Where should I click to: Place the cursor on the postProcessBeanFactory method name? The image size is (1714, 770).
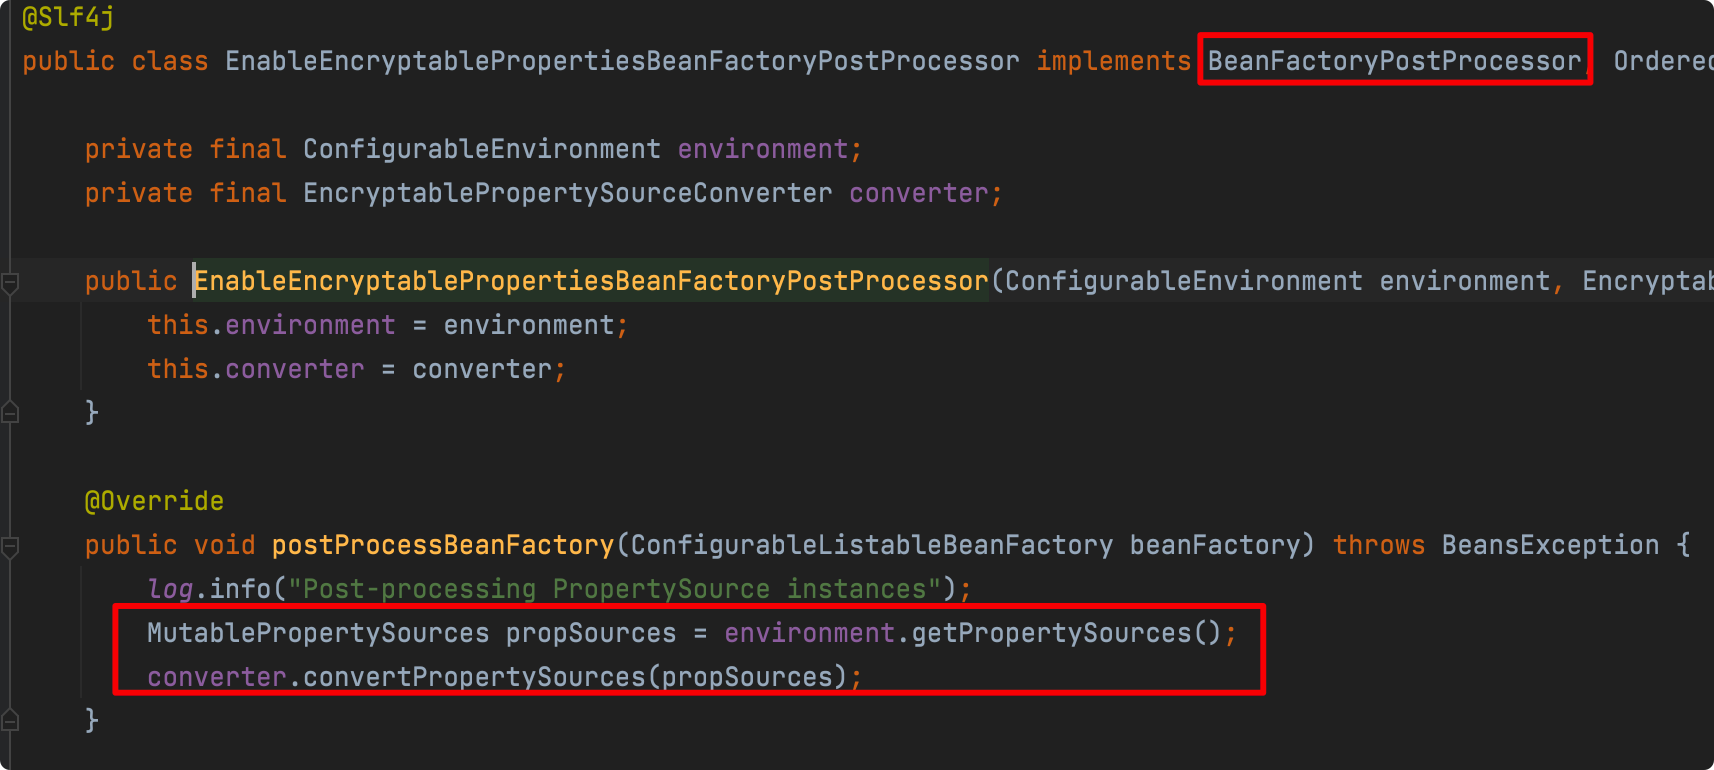(443, 545)
